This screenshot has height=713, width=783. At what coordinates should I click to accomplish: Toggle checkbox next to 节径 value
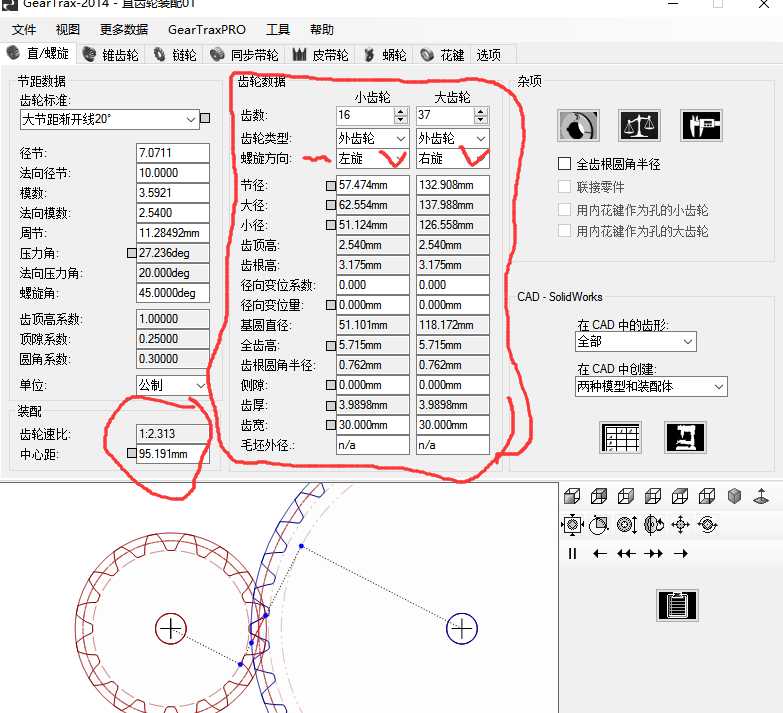(331, 186)
